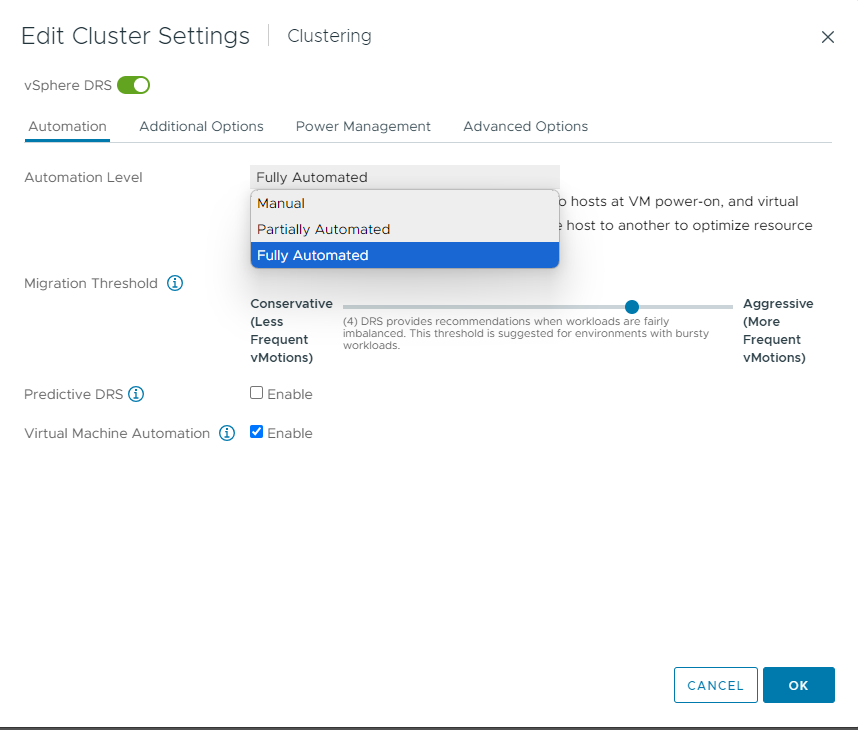
Task: Open the Automation Level dropdown
Action: click(x=405, y=177)
